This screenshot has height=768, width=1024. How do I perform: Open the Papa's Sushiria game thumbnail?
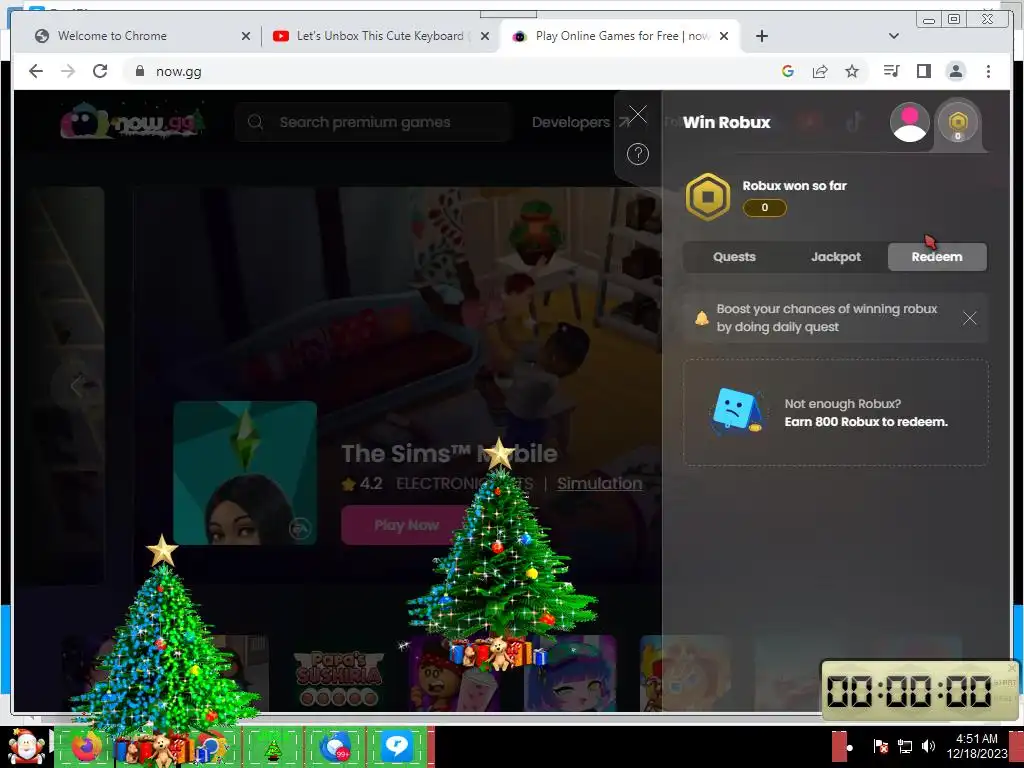click(338, 674)
